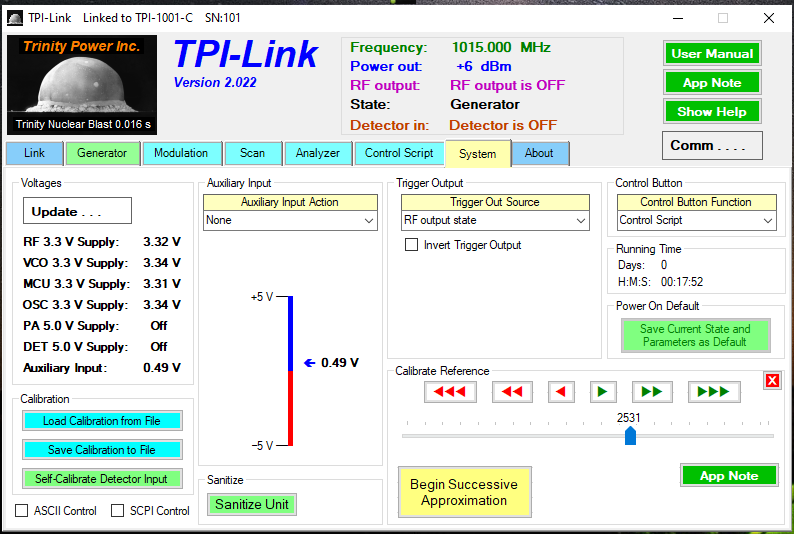Click Begin Successive Approximation
This screenshot has width=794, height=534.
point(464,492)
